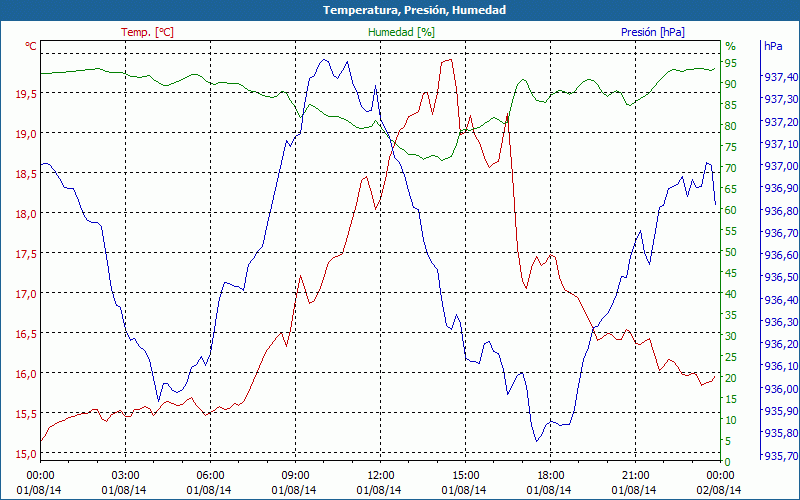The width and height of the screenshot is (800, 500).
Task: Click humidity axis value 85
Action: click(x=731, y=105)
